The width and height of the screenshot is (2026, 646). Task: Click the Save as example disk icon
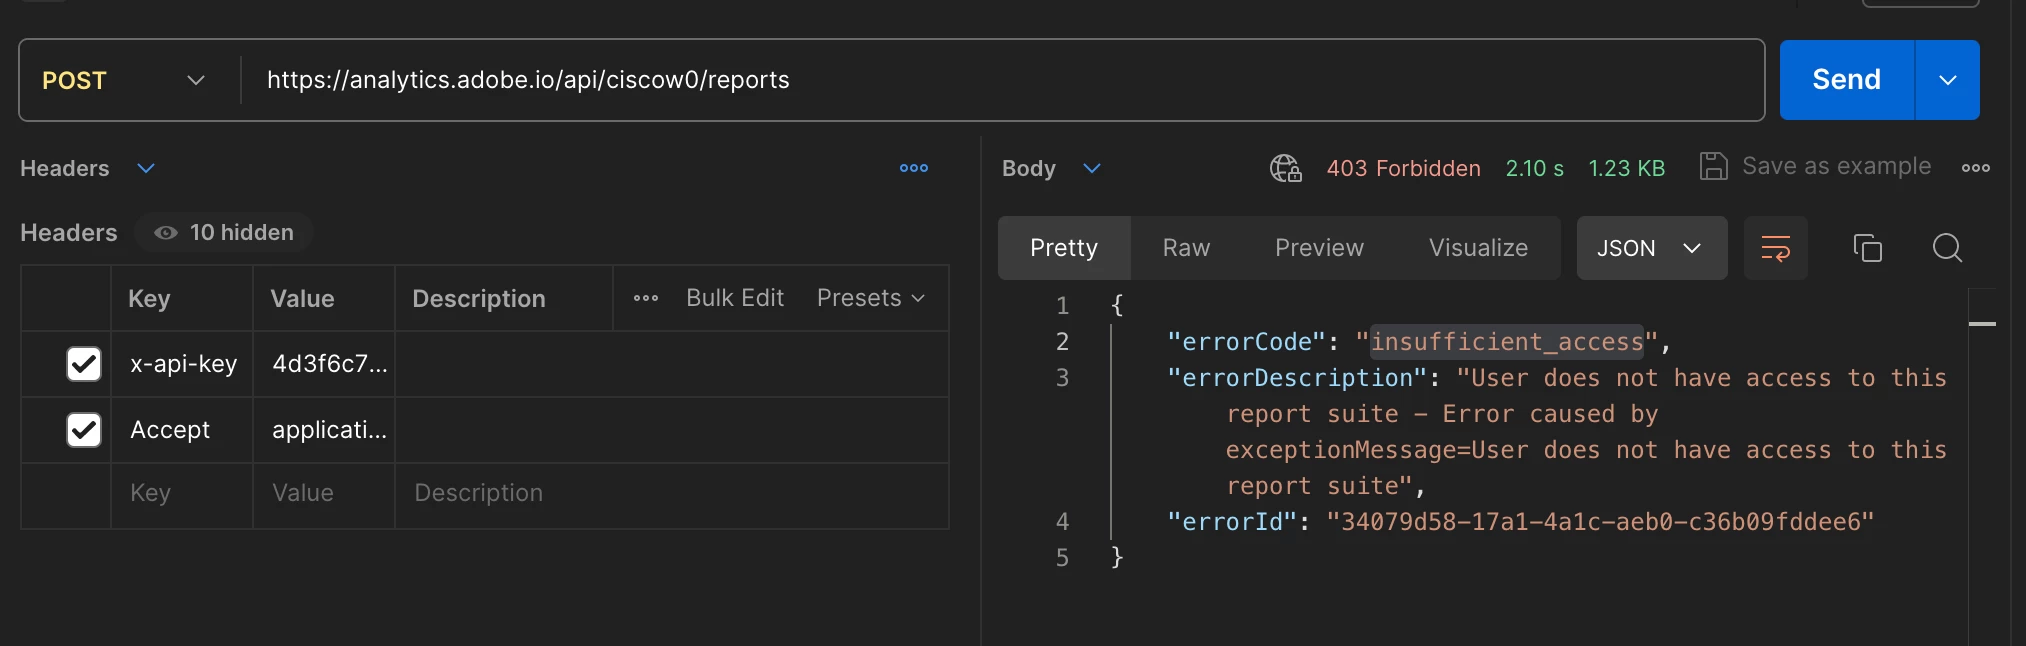point(1713,166)
